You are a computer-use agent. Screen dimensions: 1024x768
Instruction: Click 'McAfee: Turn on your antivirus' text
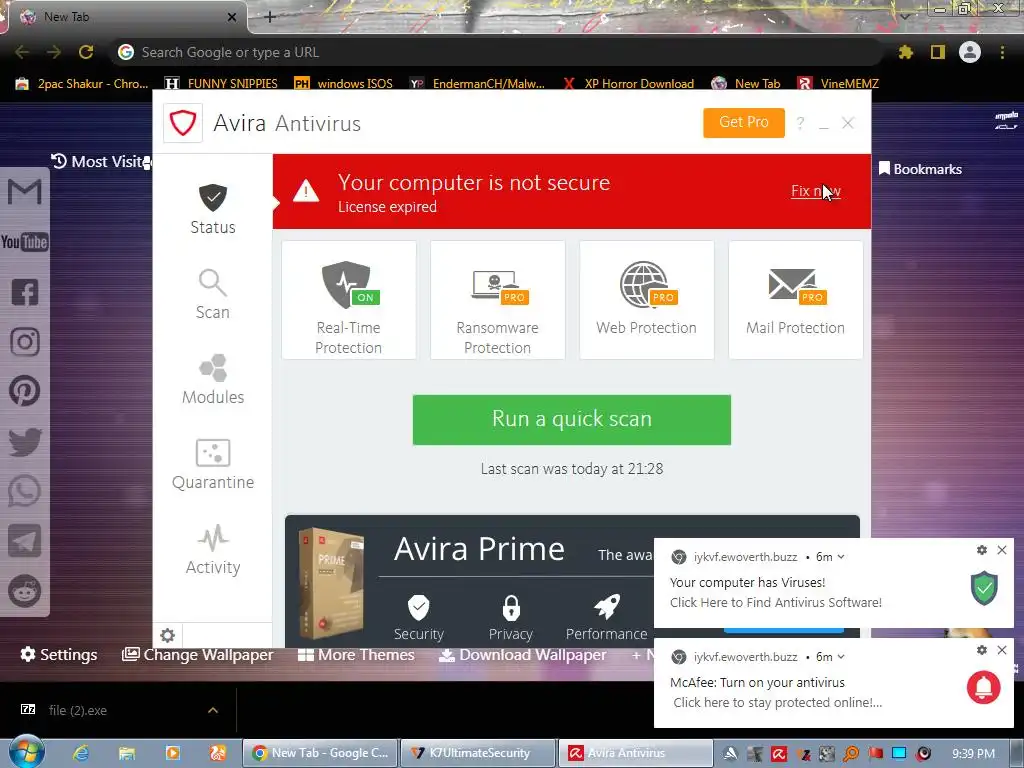point(758,682)
